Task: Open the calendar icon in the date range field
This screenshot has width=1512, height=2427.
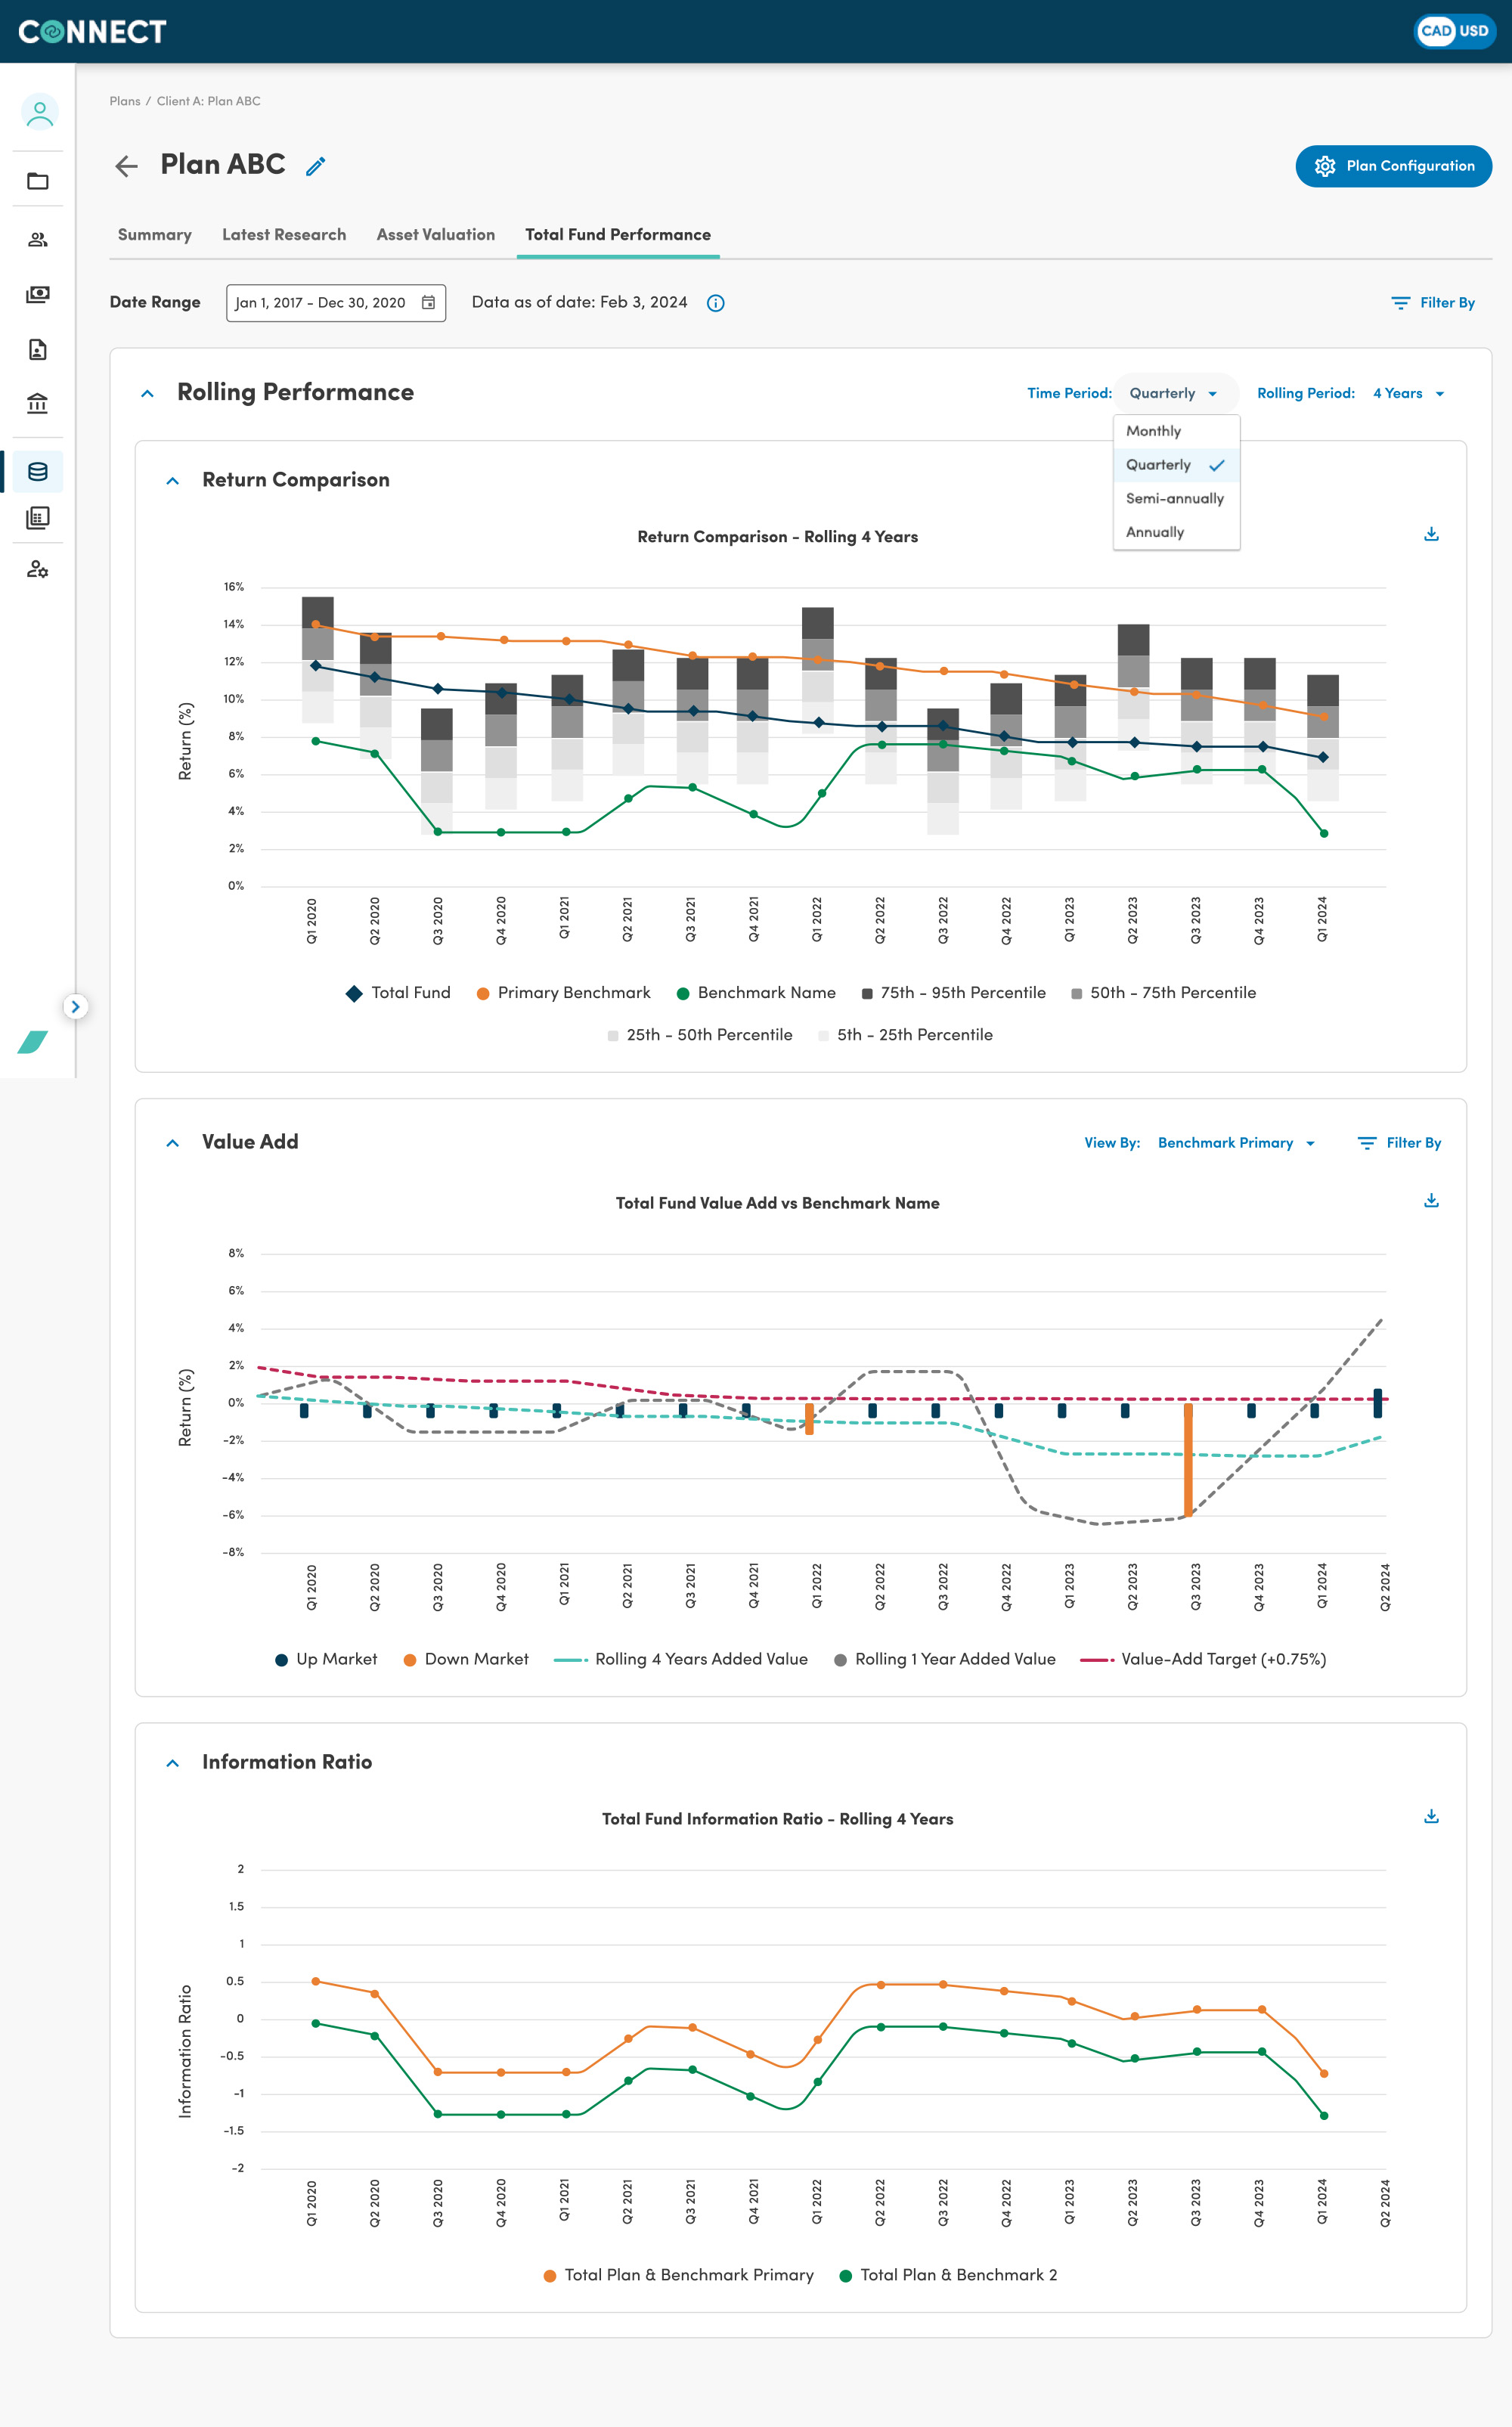Action: pyautogui.click(x=428, y=302)
